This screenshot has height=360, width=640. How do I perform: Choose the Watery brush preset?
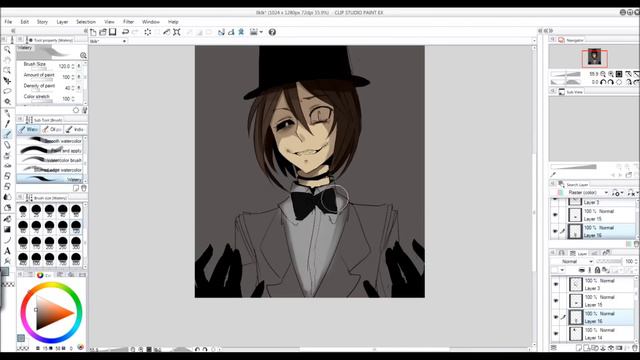click(50, 179)
